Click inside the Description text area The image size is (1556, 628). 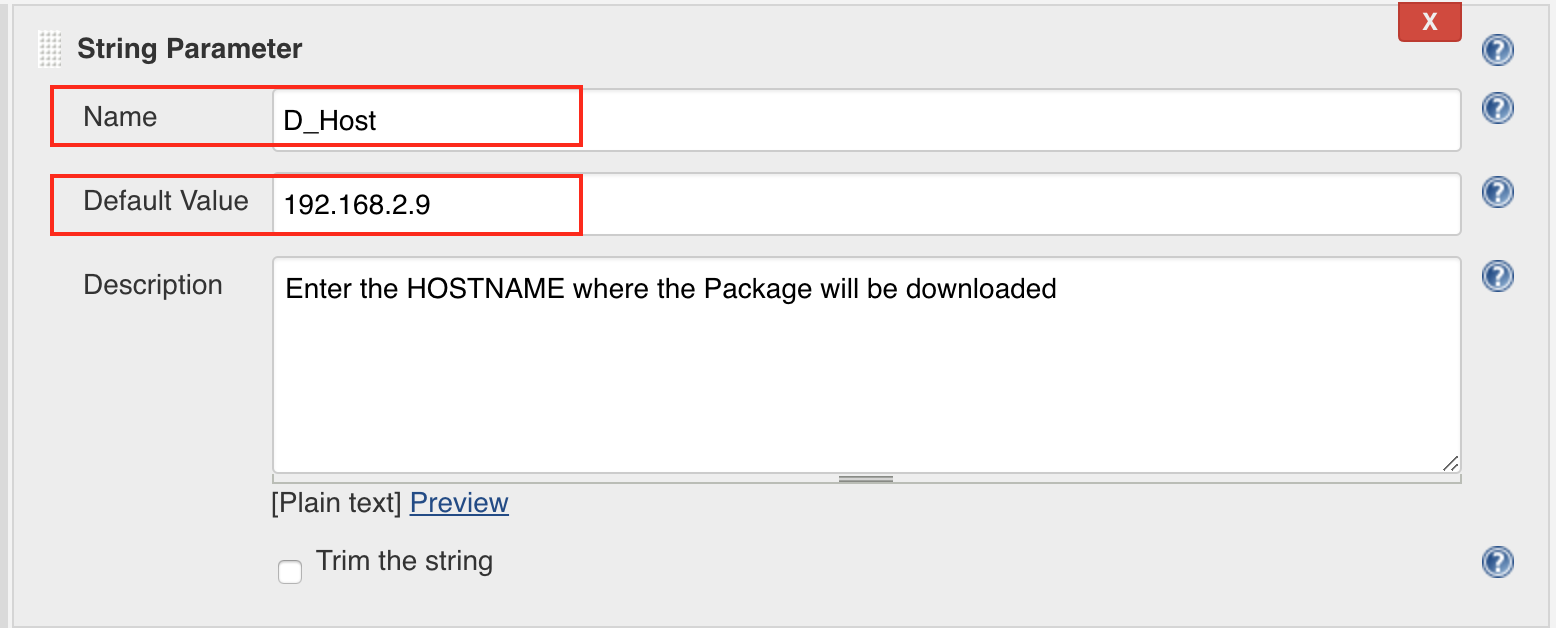(866, 380)
